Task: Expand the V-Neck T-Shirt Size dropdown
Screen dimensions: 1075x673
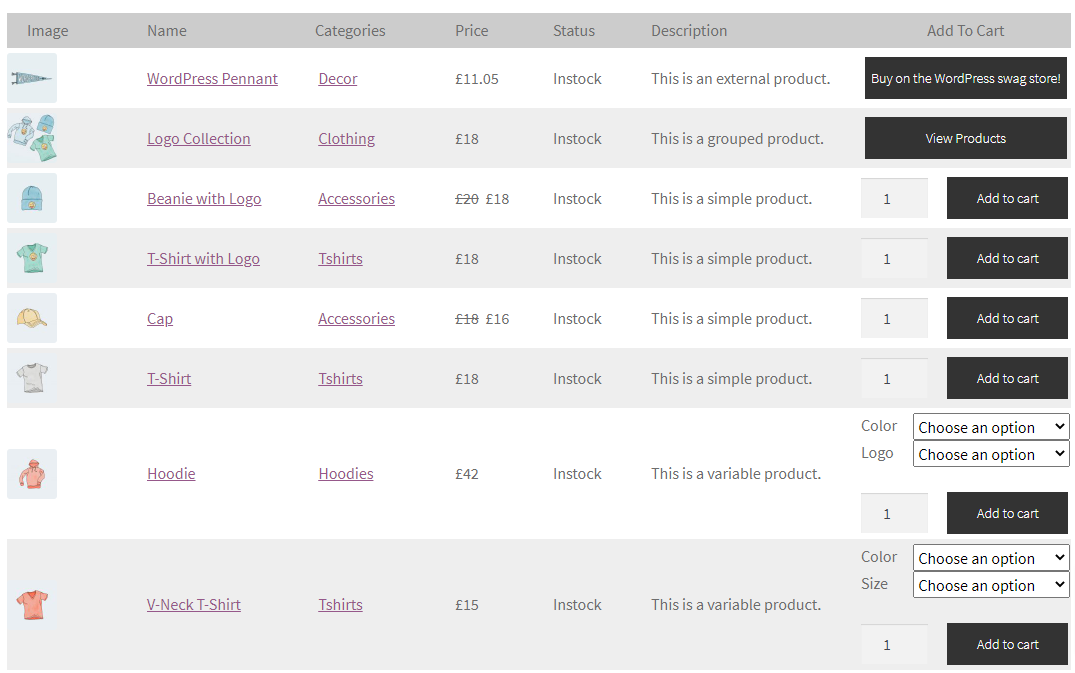Action: click(991, 585)
